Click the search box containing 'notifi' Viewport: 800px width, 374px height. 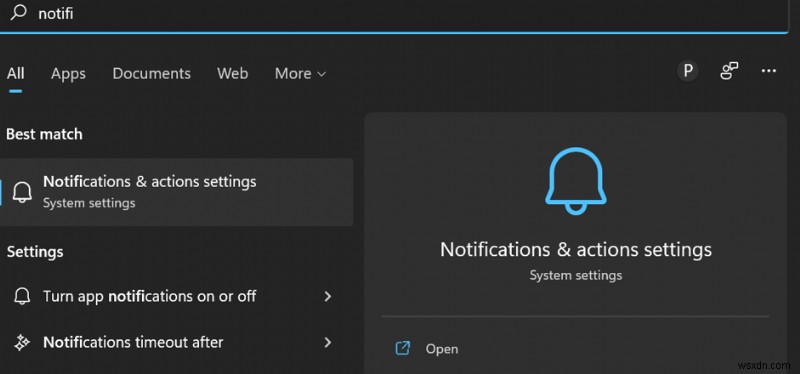point(393,15)
